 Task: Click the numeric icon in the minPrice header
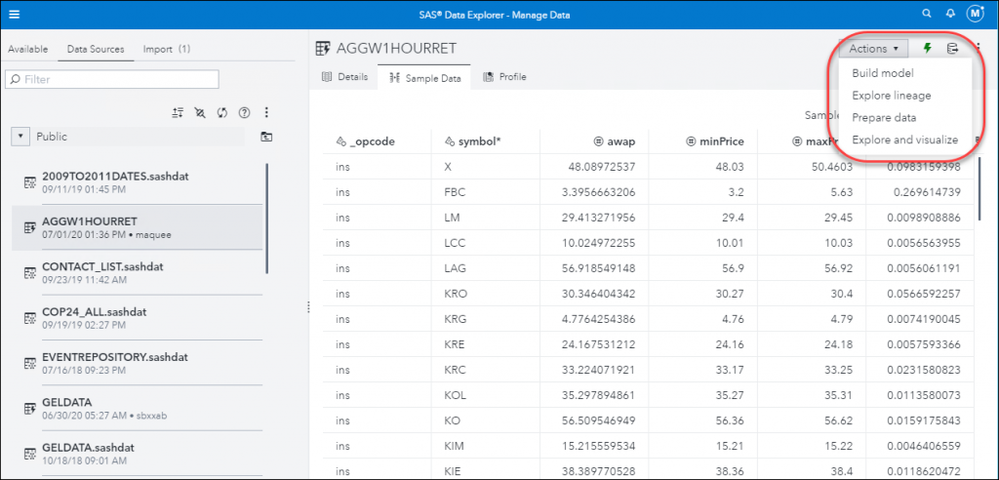(x=691, y=142)
